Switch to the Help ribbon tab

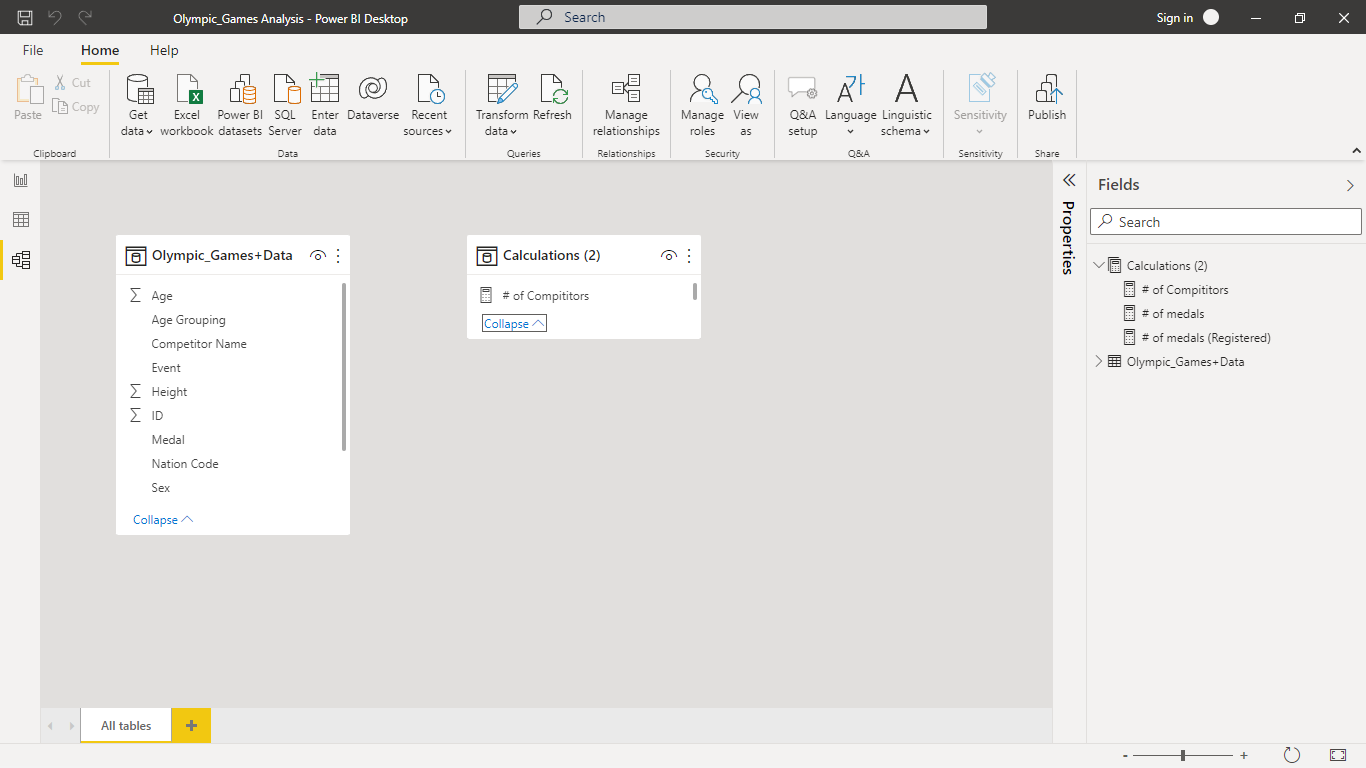pos(163,50)
